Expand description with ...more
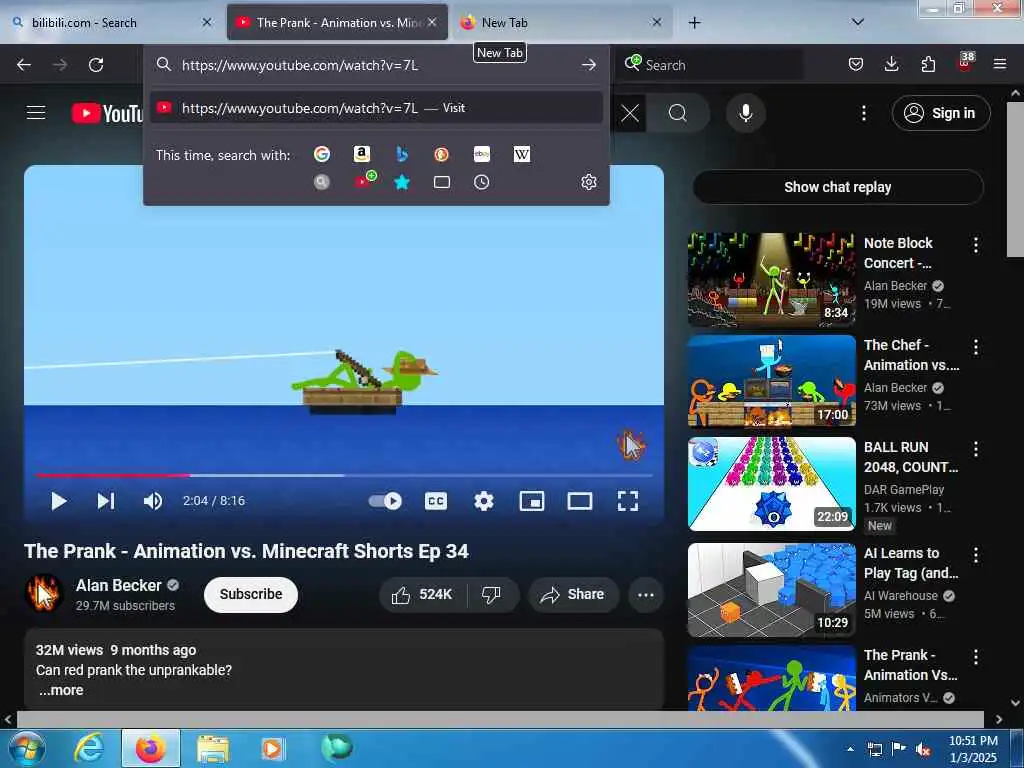This screenshot has width=1024, height=768. tap(61, 690)
